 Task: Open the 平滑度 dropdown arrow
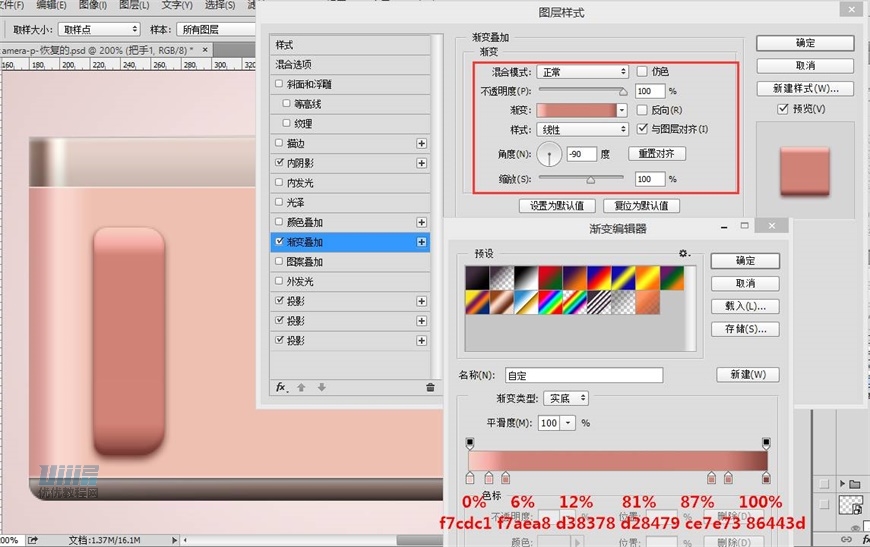[x=568, y=423]
